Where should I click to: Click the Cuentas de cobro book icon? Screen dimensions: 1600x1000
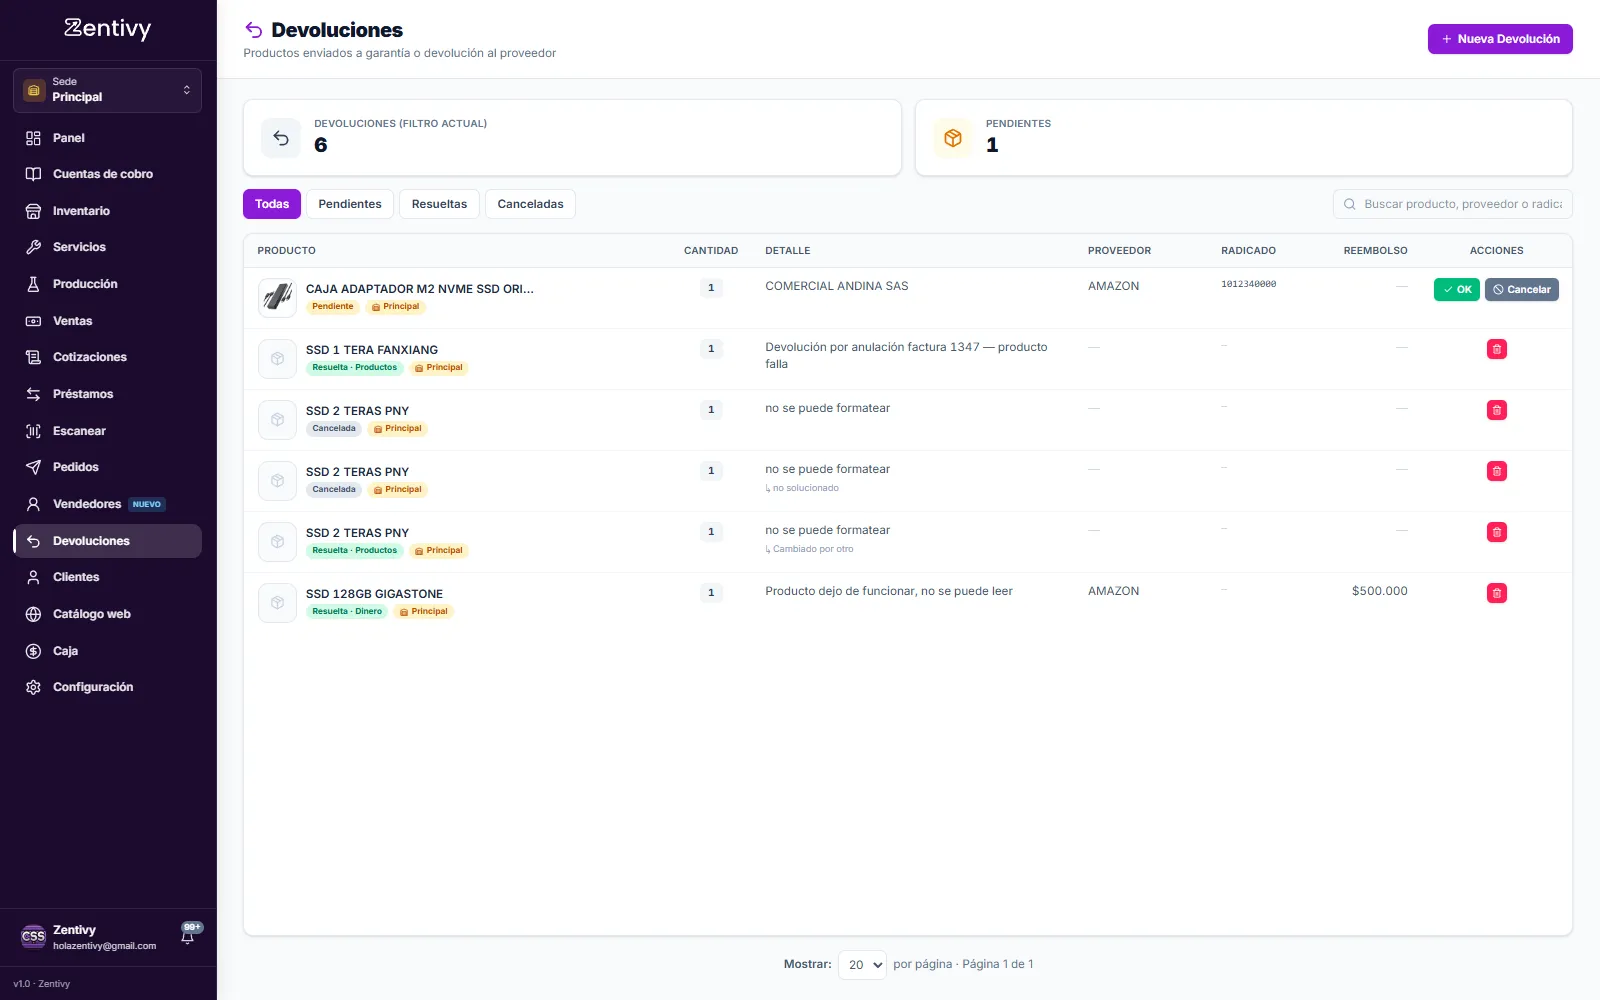33,174
